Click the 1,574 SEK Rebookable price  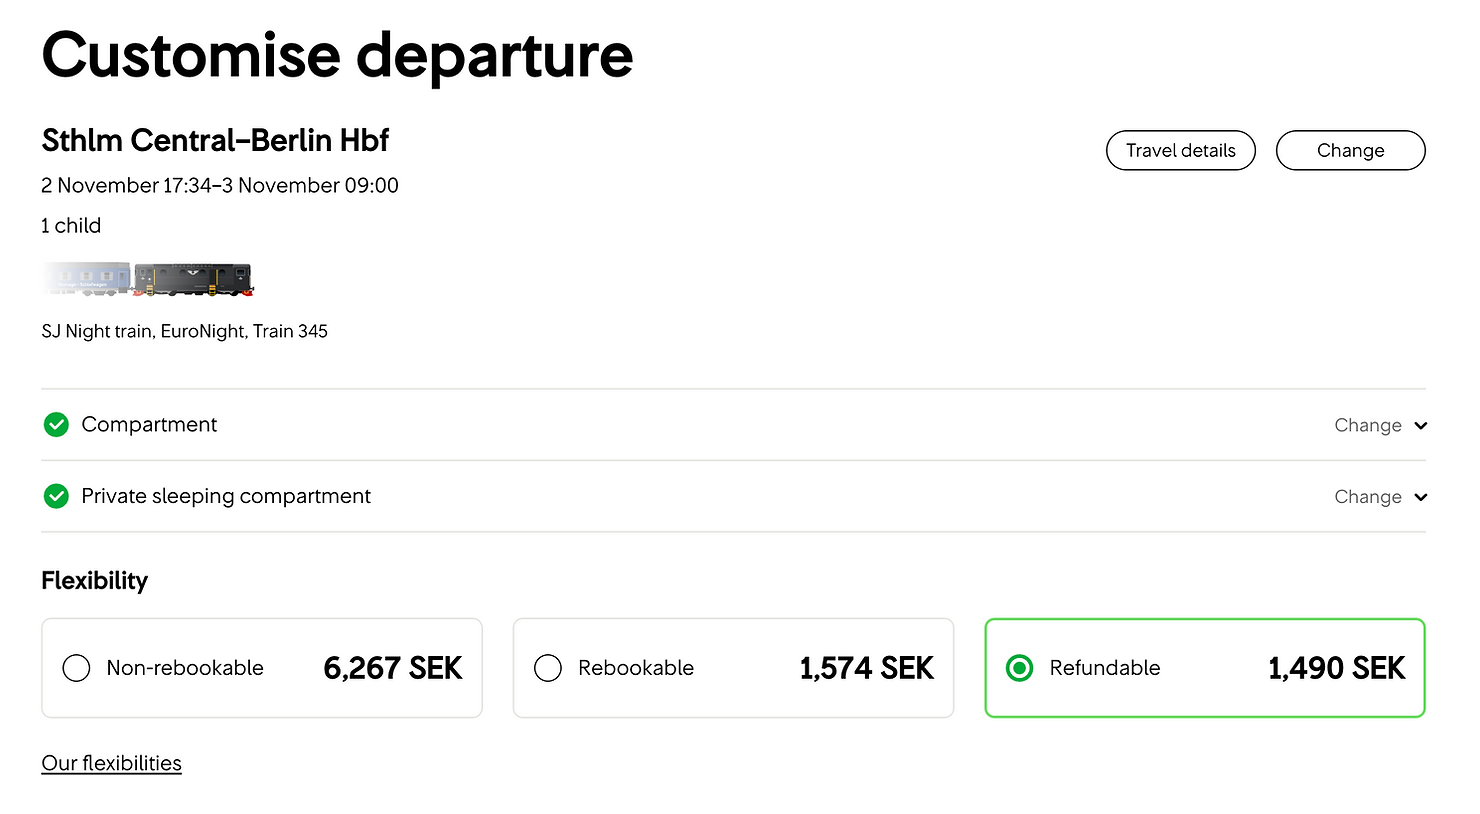[x=866, y=668]
